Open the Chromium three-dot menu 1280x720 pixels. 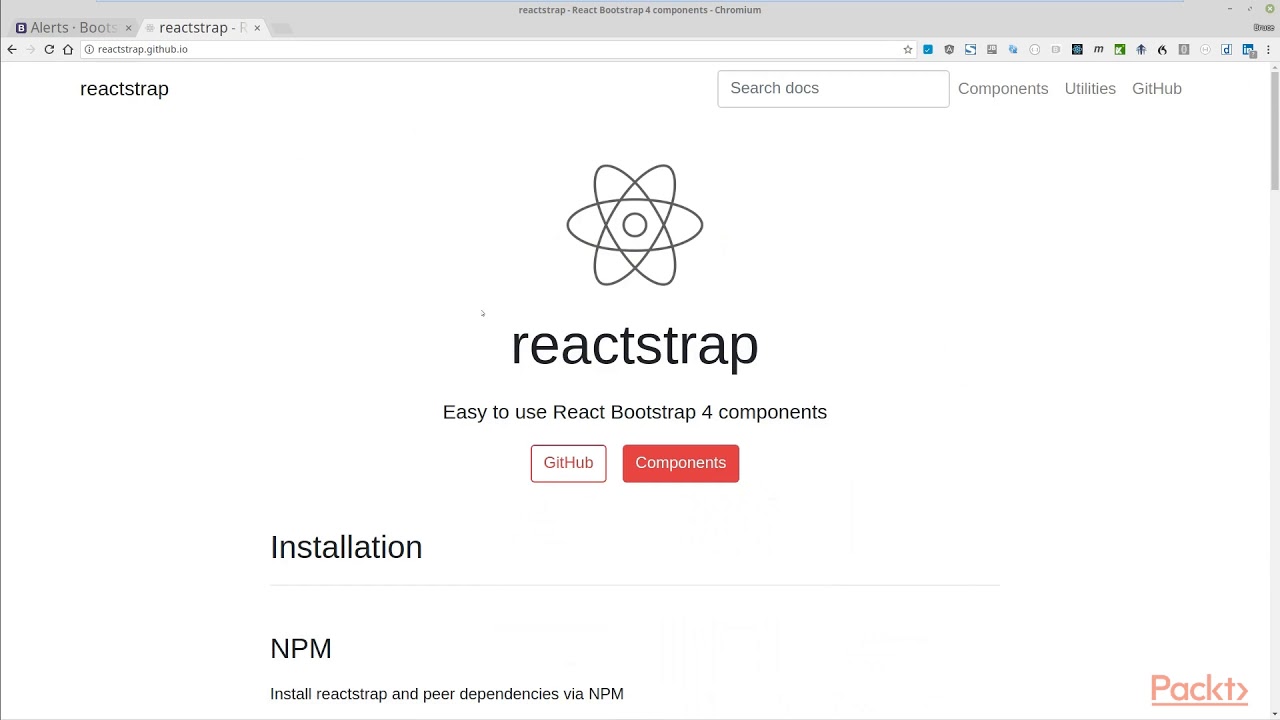tap(1268, 49)
